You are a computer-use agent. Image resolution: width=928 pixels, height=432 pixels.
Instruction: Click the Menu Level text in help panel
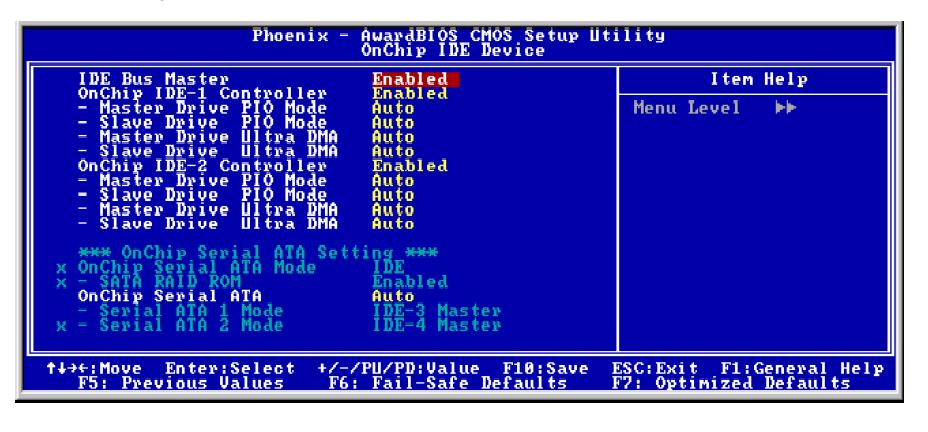[687, 108]
